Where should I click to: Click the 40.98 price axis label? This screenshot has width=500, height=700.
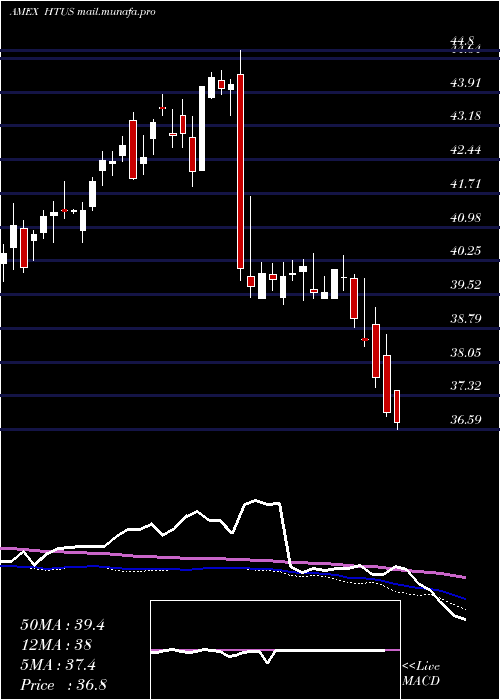(x=466, y=217)
